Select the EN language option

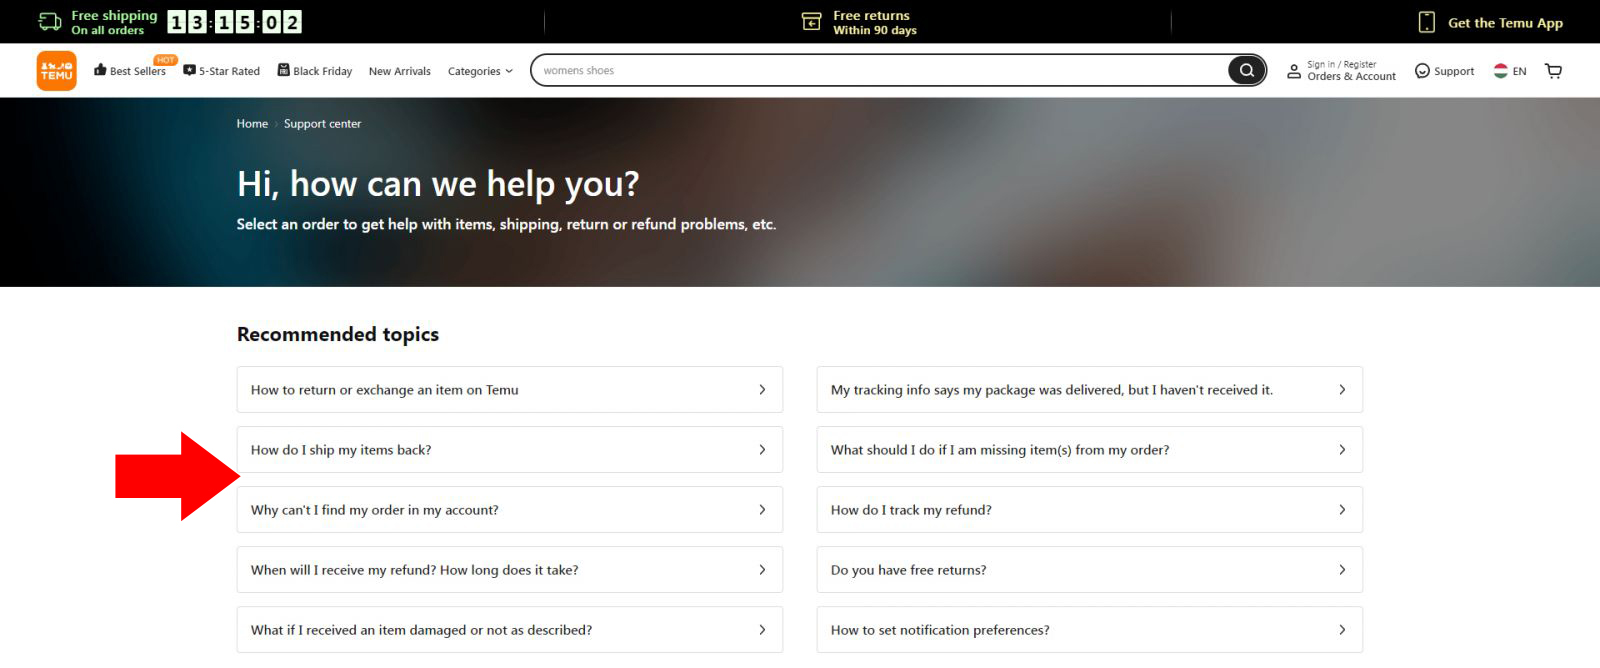1519,71
